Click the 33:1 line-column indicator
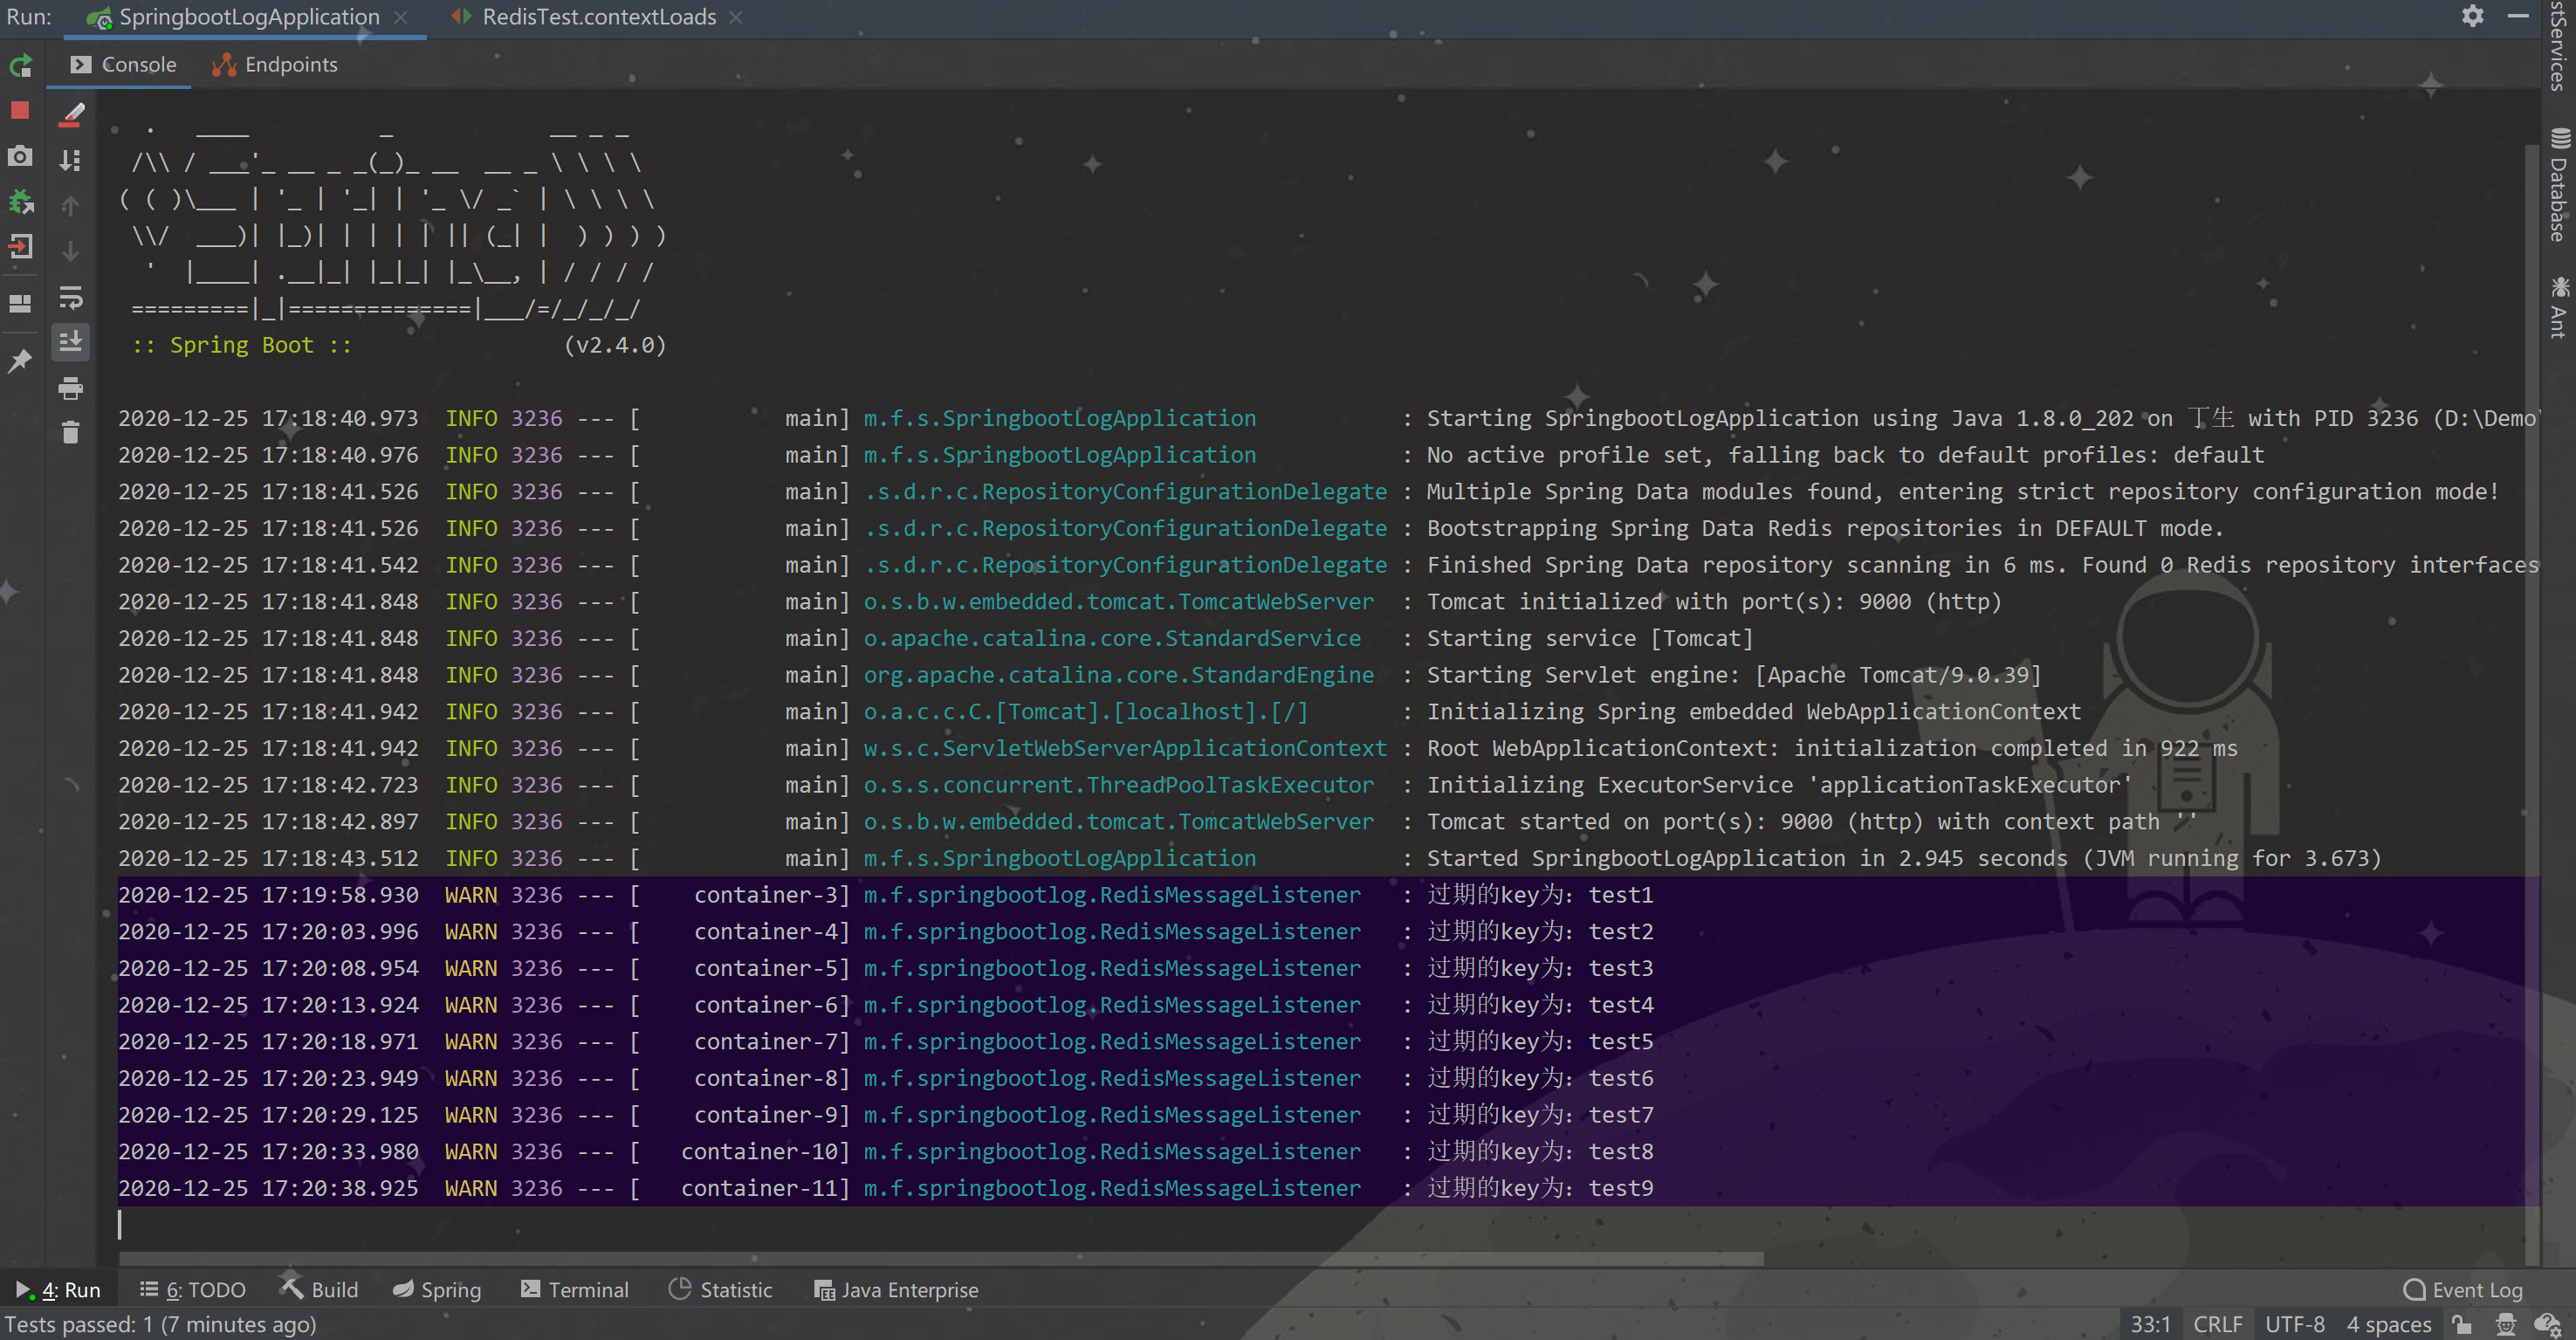2576x1340 pixels. tap(2150, 1324)
